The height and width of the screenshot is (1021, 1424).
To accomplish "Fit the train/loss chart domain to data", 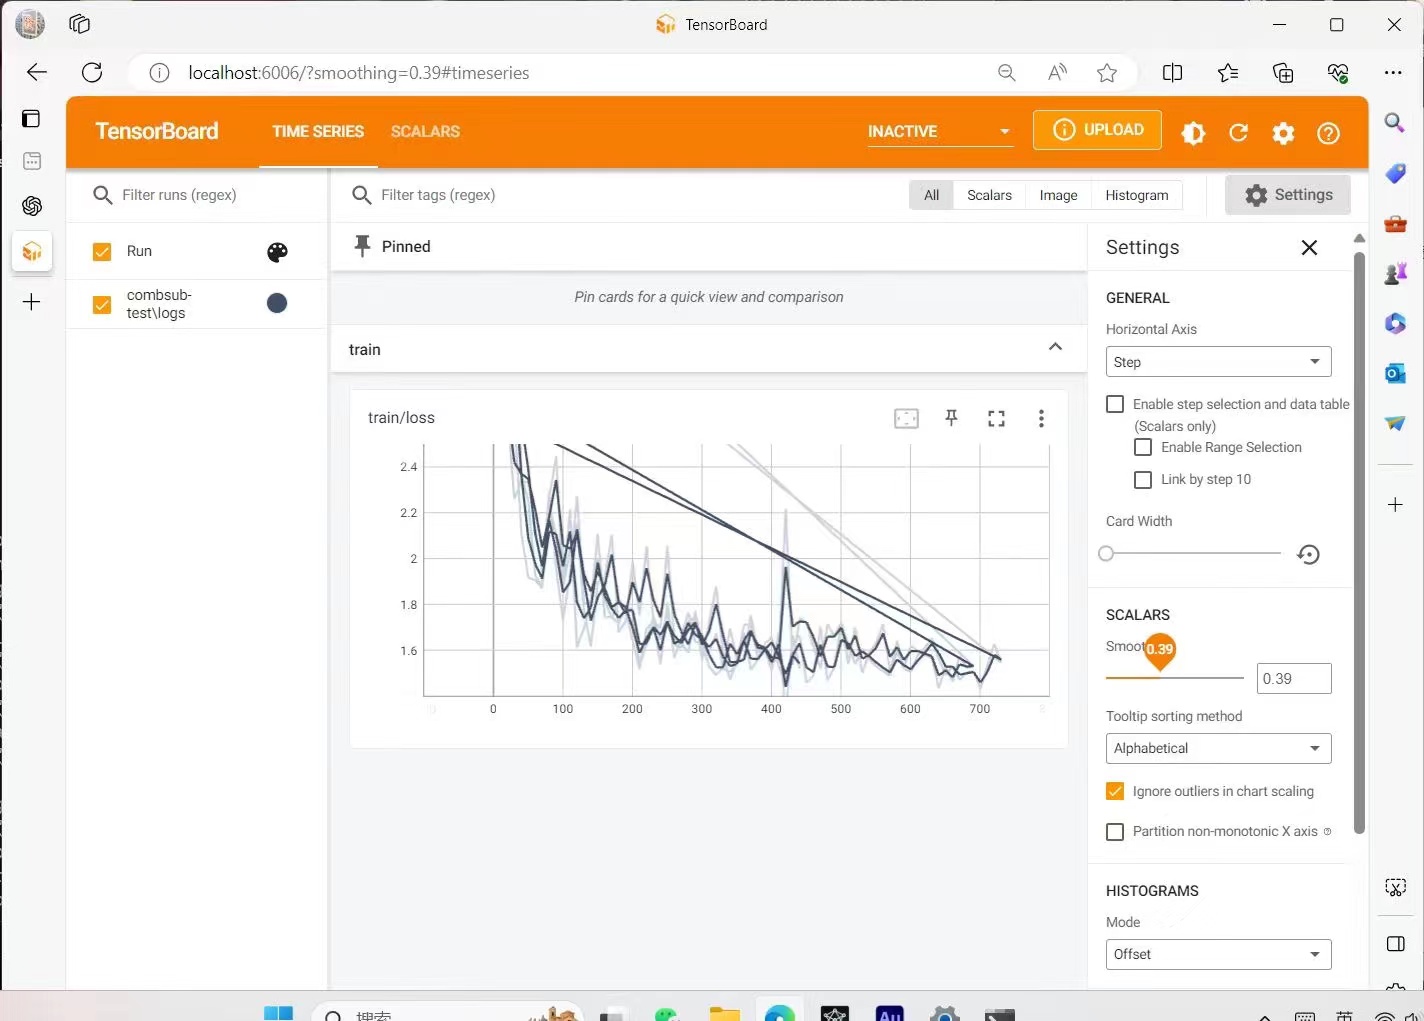I will [906, 419].
